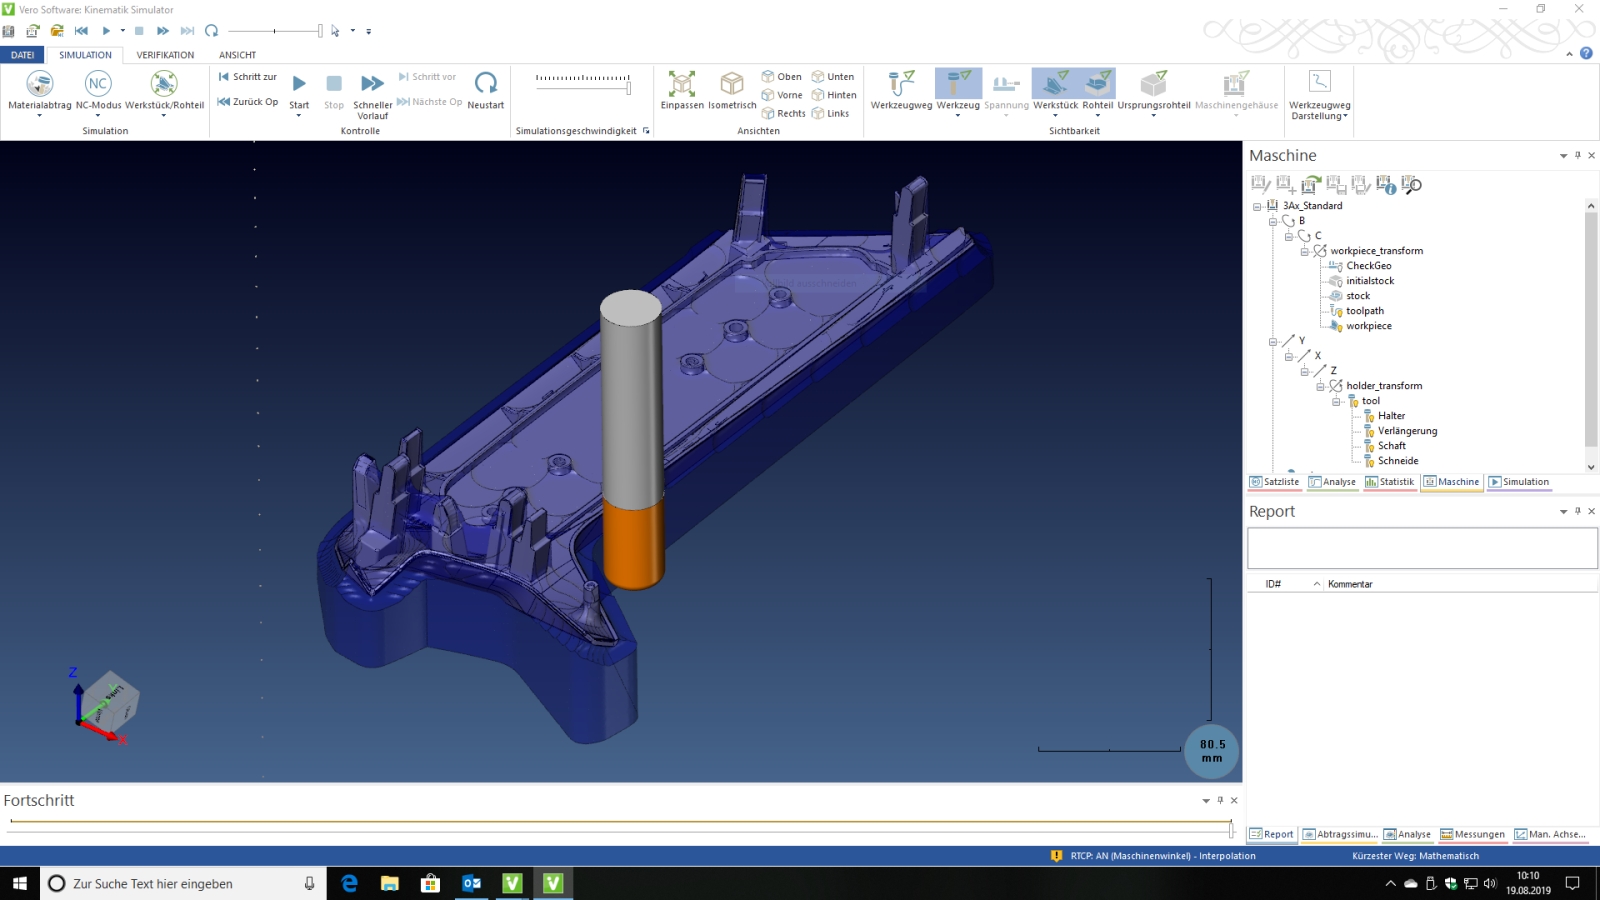Switch to the VERIFIKATION ribbon tab

165,55
